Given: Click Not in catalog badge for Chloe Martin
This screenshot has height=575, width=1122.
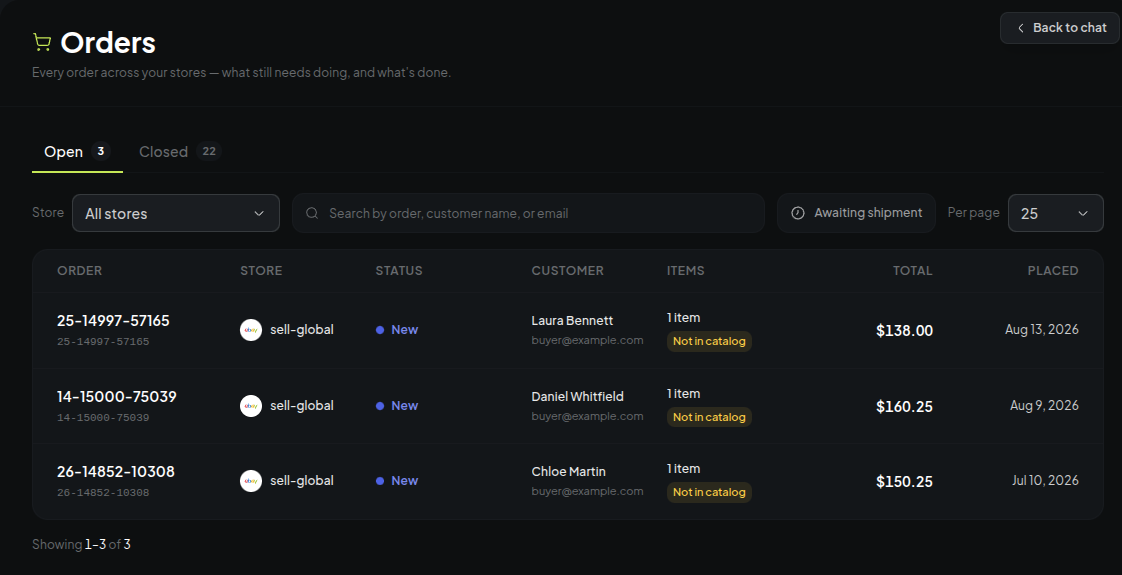Looking at the screenshot, I should [709, 492].
